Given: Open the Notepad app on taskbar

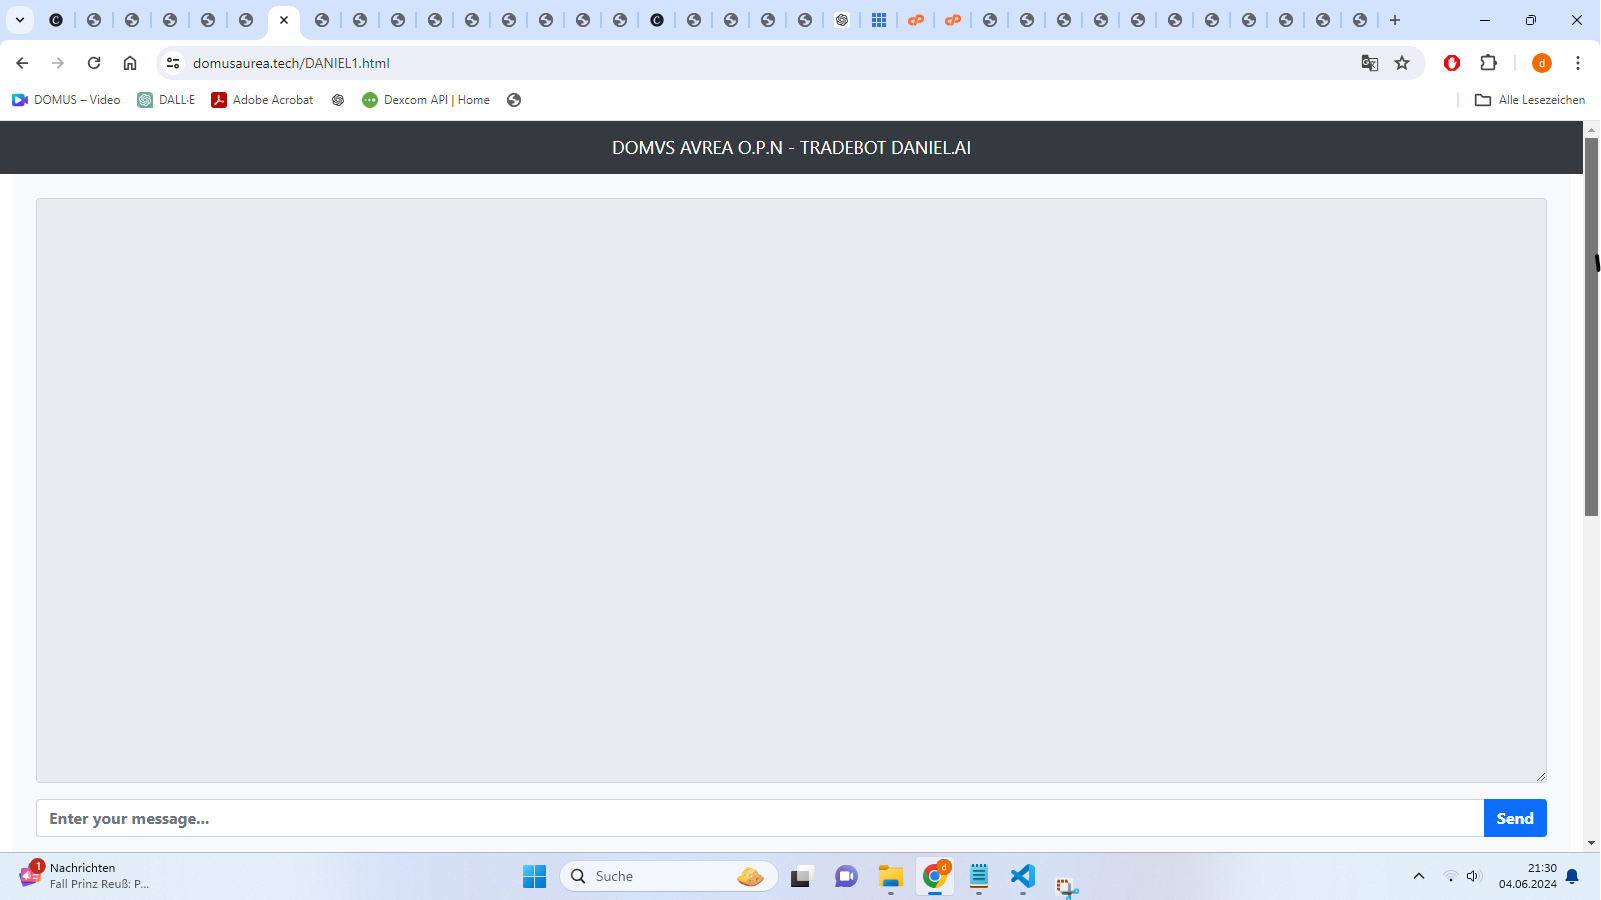Looking at the screenshot, I should pyautogui.click(x=978, y=877).
